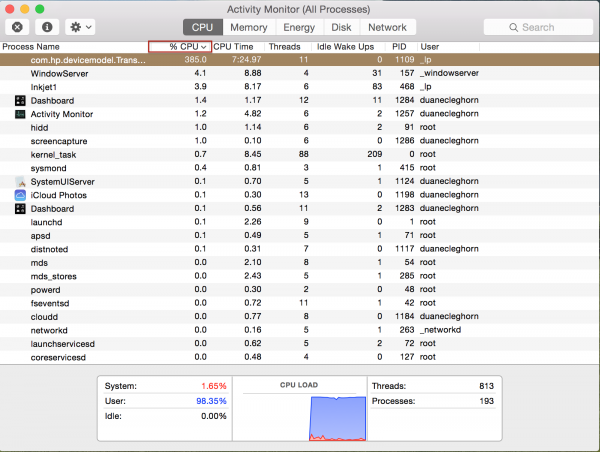Image resolution: width=600 pixels, height=452 pixels.
Task: Click the 385.0 CPU value
Action: point(196,60)
